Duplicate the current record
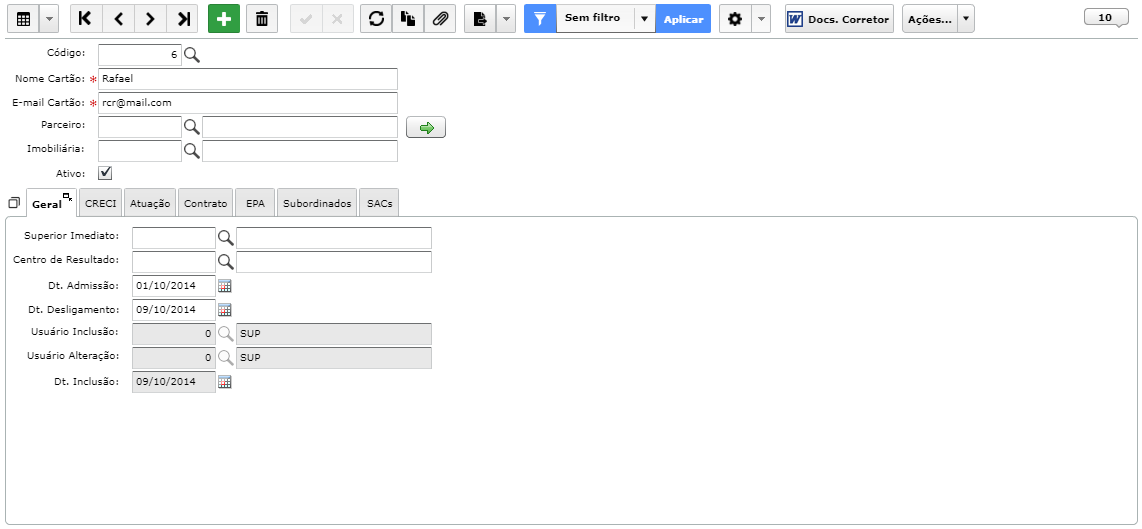1142x529 pixels. click(408, 20)
